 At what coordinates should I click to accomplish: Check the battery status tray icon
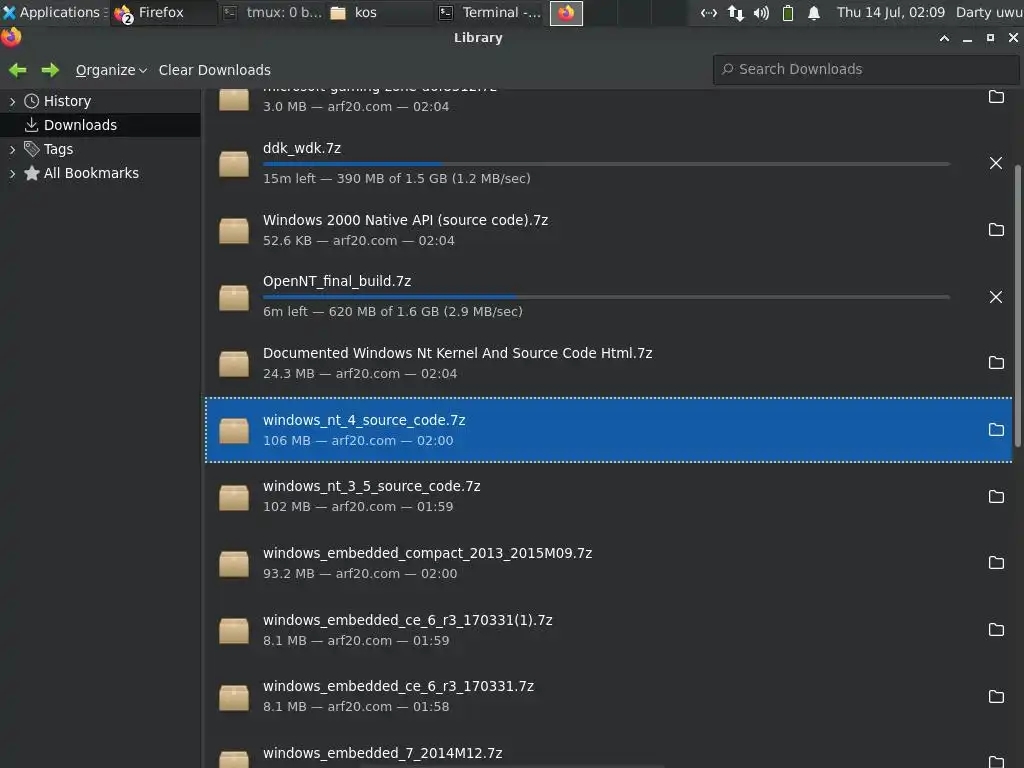(788, 12)
